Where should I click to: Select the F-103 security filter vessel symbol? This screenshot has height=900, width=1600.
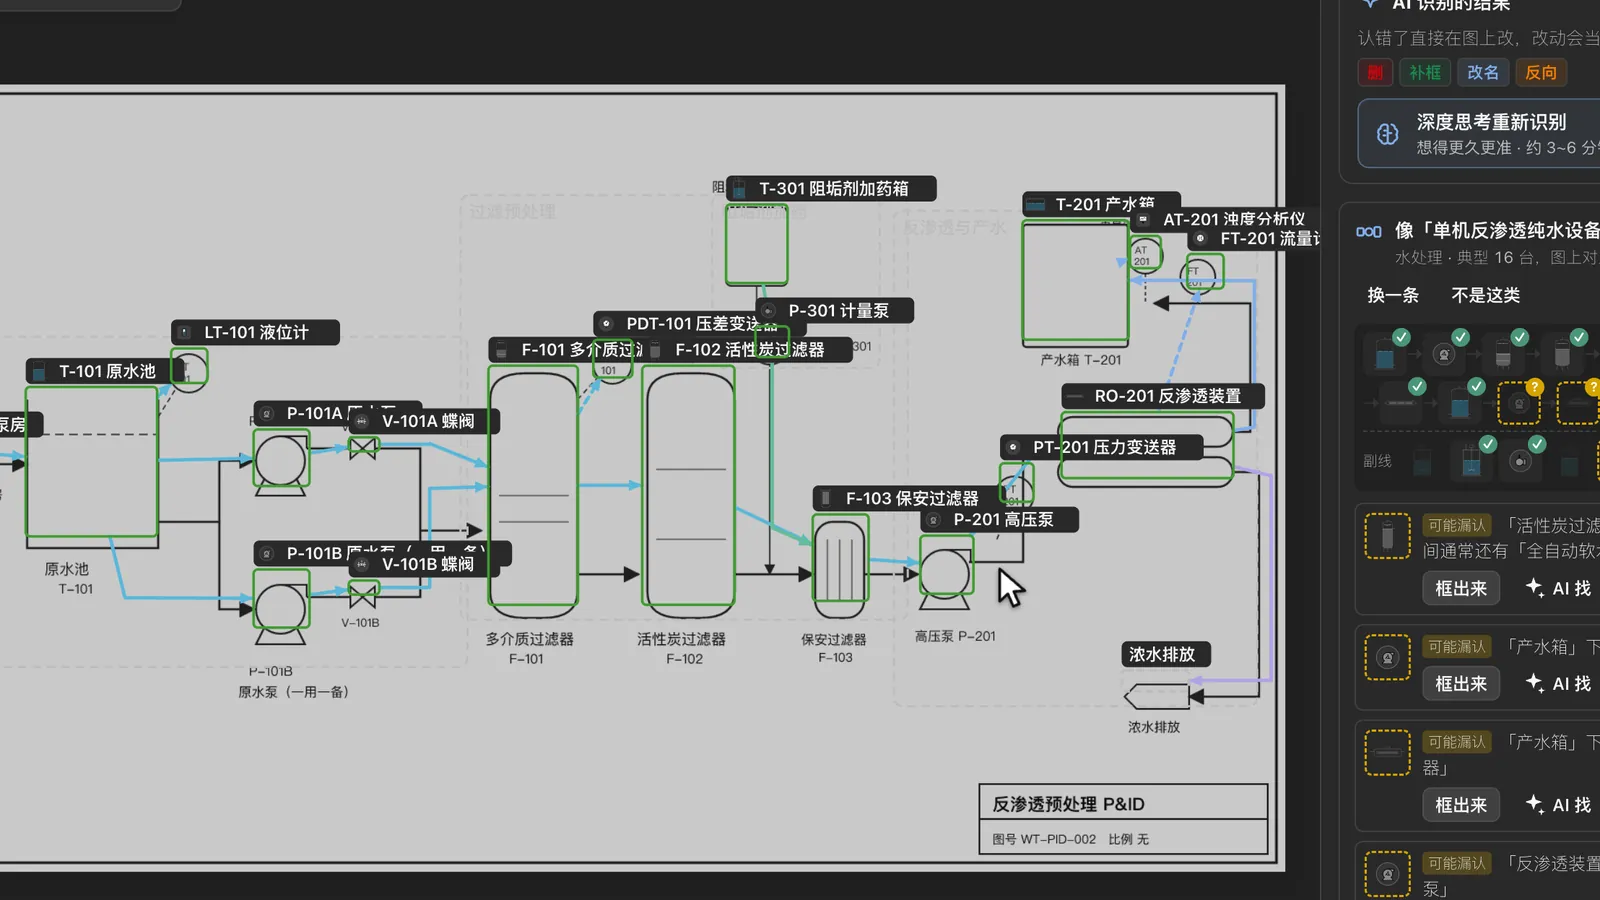coord(840,567)
